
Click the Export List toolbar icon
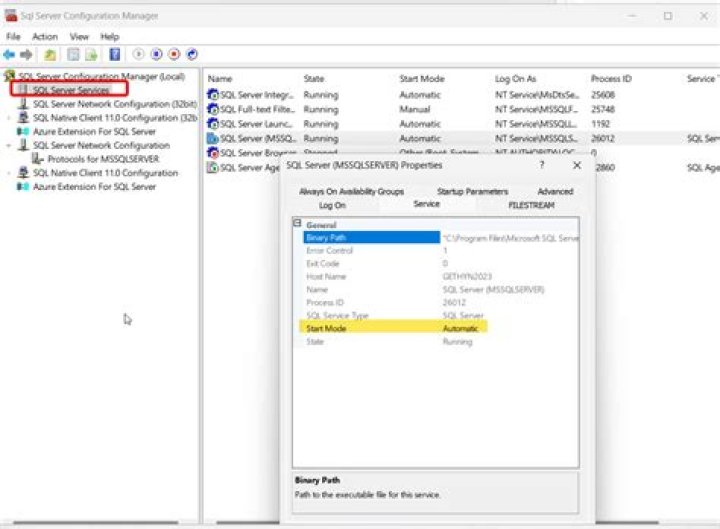[91, 55]
